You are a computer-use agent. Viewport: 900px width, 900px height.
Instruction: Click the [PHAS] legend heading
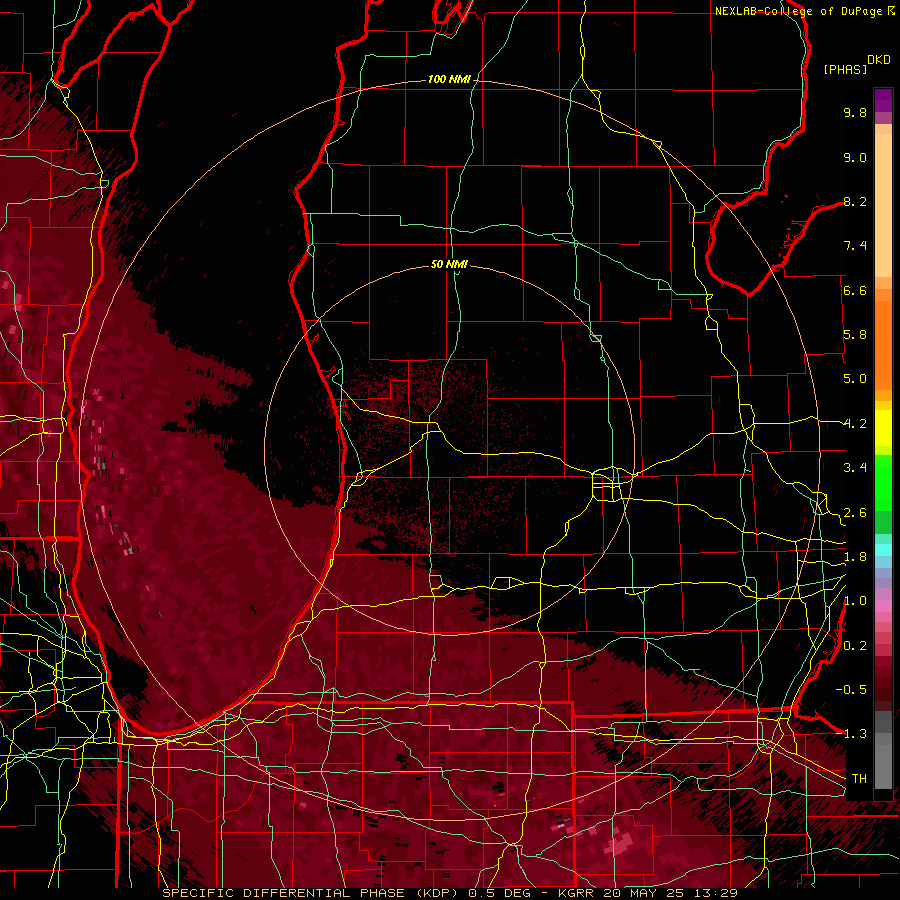pos(845,69)
